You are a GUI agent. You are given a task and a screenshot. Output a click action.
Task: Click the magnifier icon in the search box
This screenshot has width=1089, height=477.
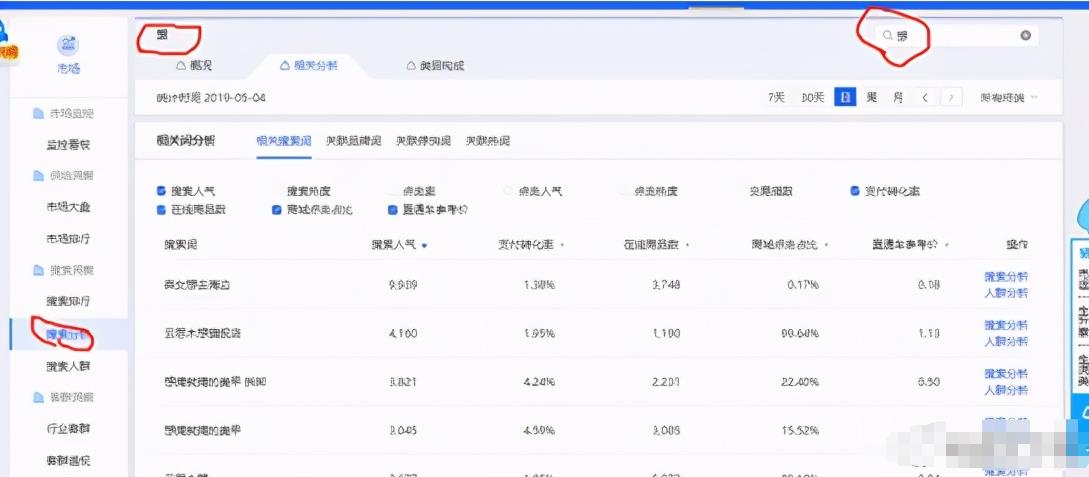pos(887,35)
